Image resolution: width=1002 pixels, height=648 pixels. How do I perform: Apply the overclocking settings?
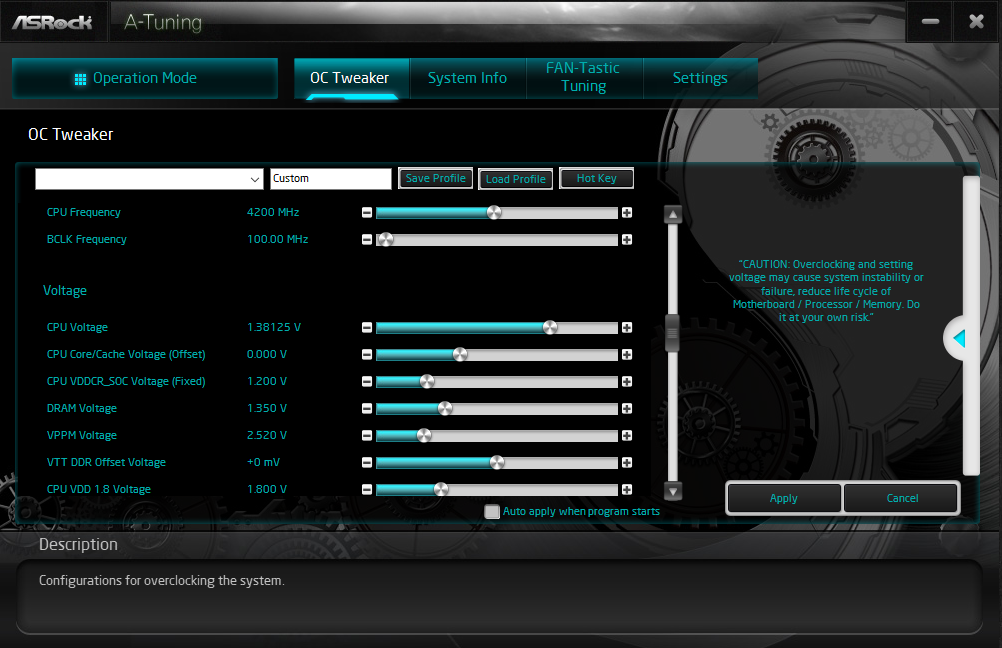pyautogui.click(x=784, y=498)
